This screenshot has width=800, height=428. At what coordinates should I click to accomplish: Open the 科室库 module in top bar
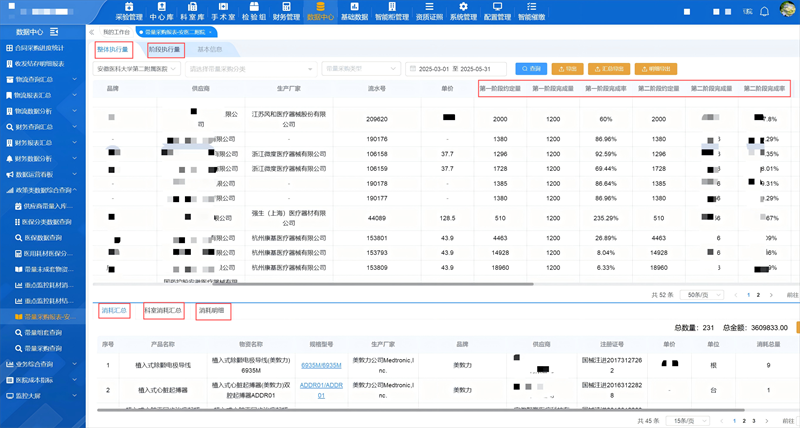[x=192, y=11]
